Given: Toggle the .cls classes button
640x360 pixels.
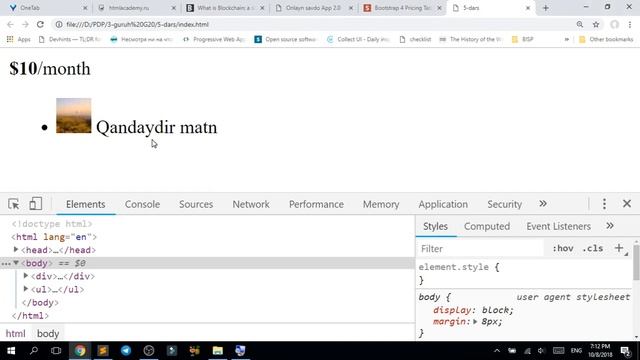Looking at the screenshot, I should tap(593, 248).
